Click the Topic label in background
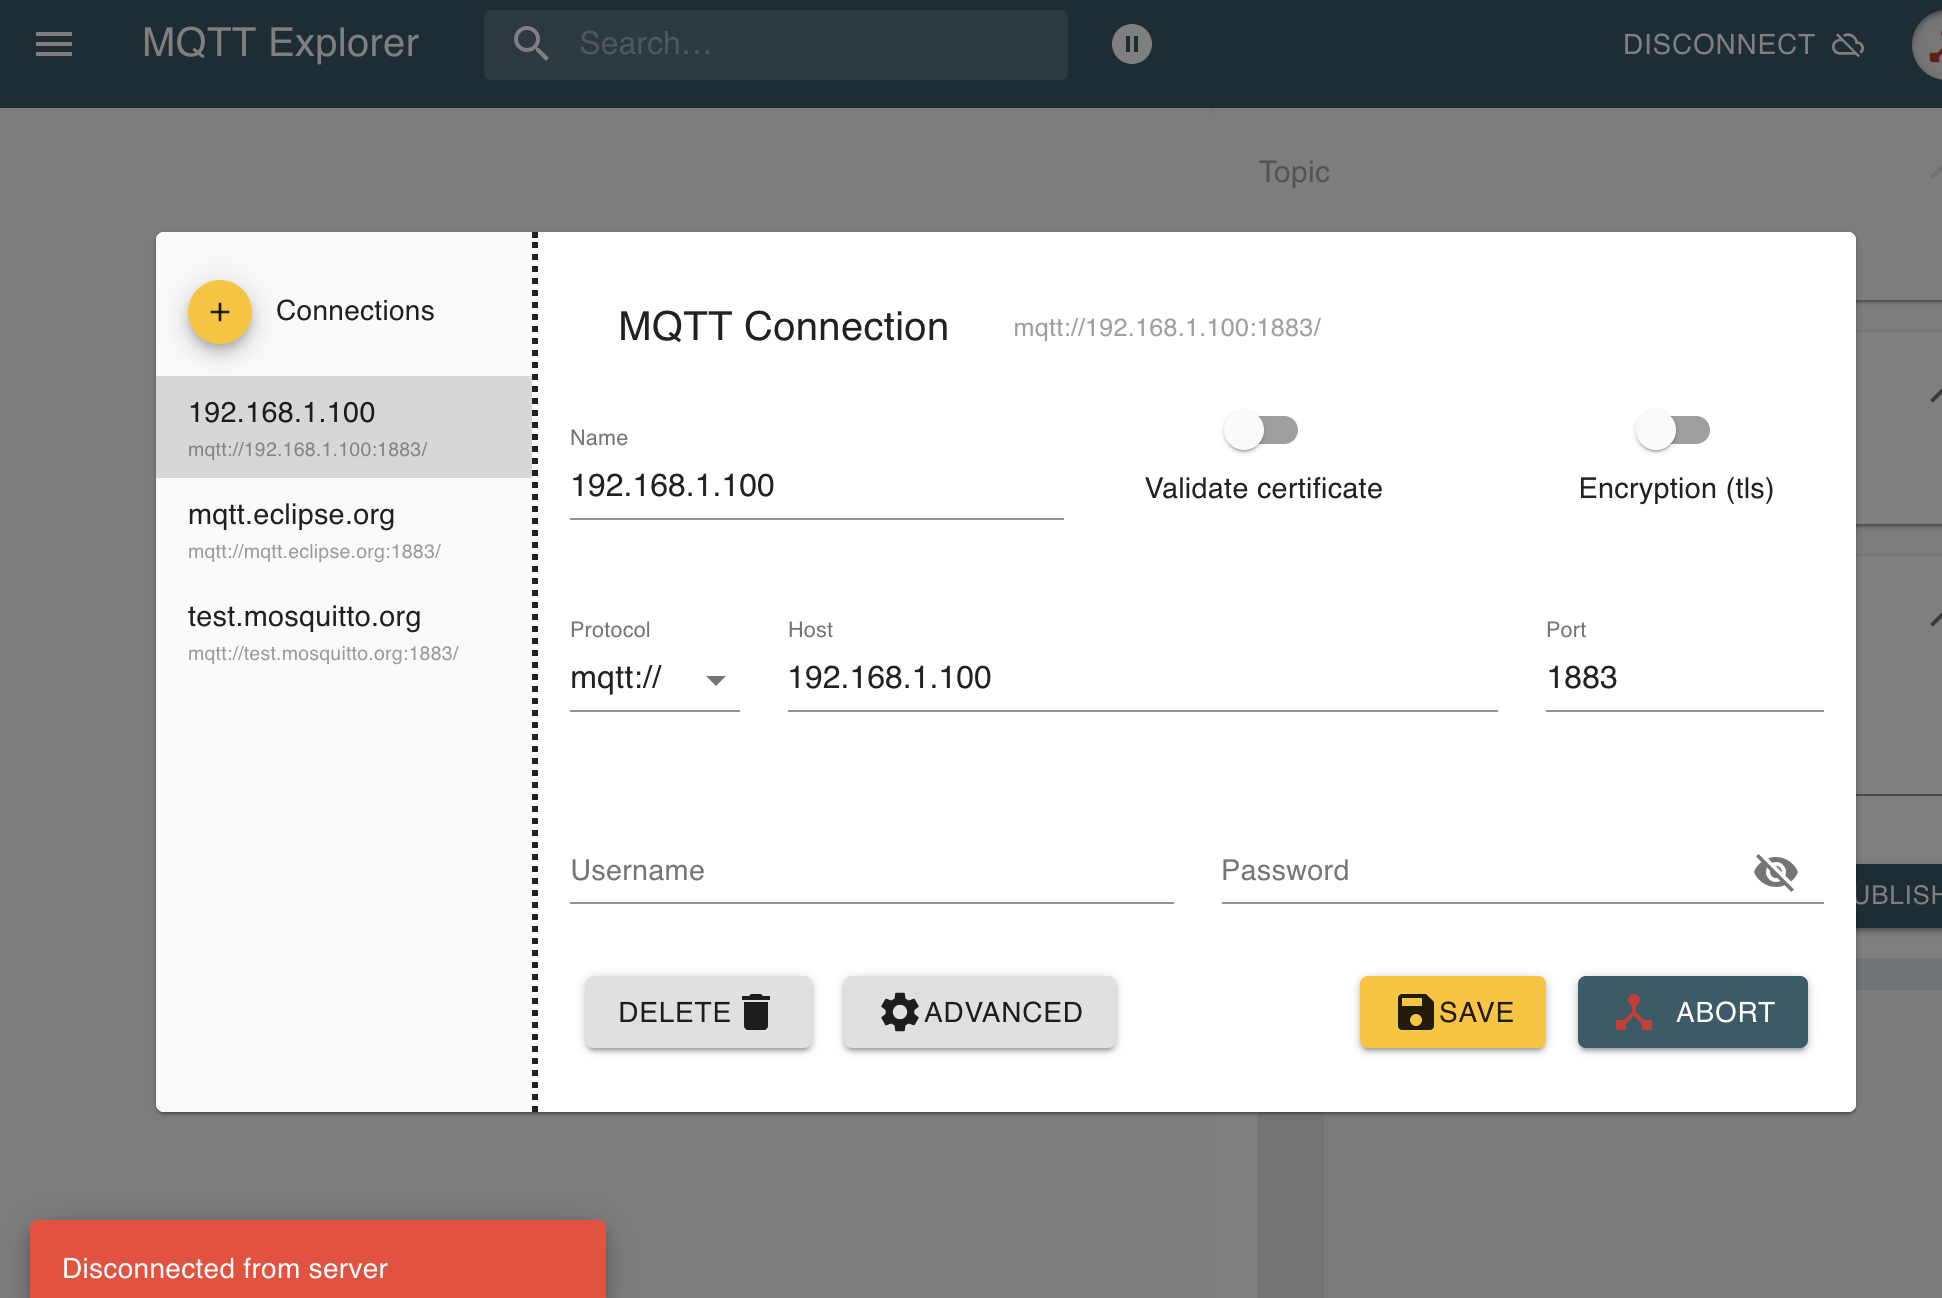The width and height of the screenshot is (1942, 1298). pyautogui.click(x=1294, y=172)
